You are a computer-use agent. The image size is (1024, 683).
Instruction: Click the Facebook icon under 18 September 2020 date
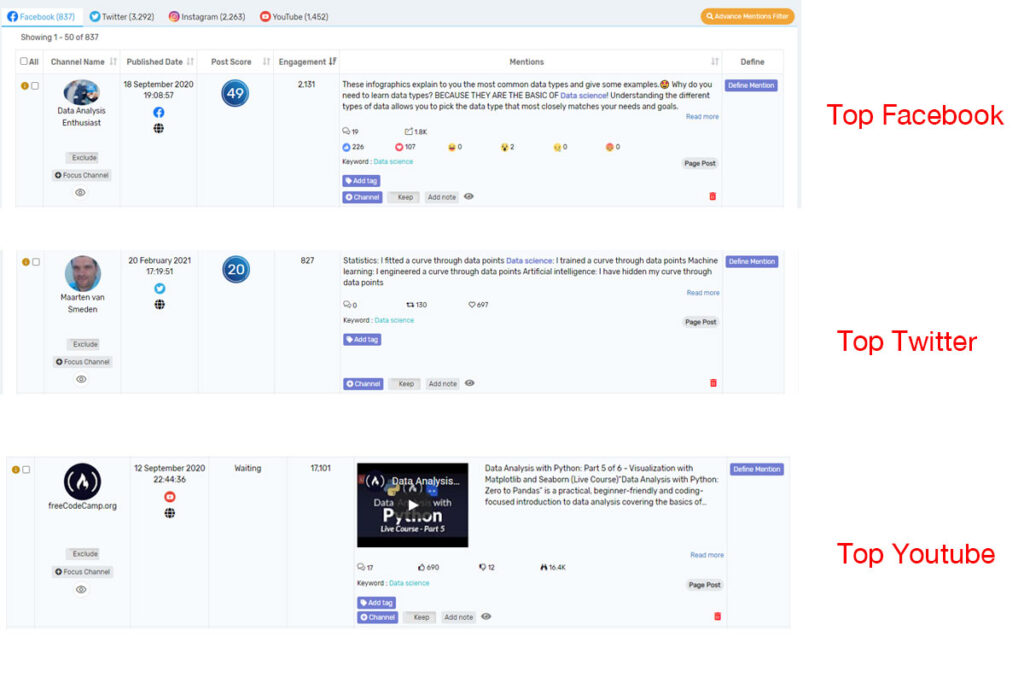159,112
